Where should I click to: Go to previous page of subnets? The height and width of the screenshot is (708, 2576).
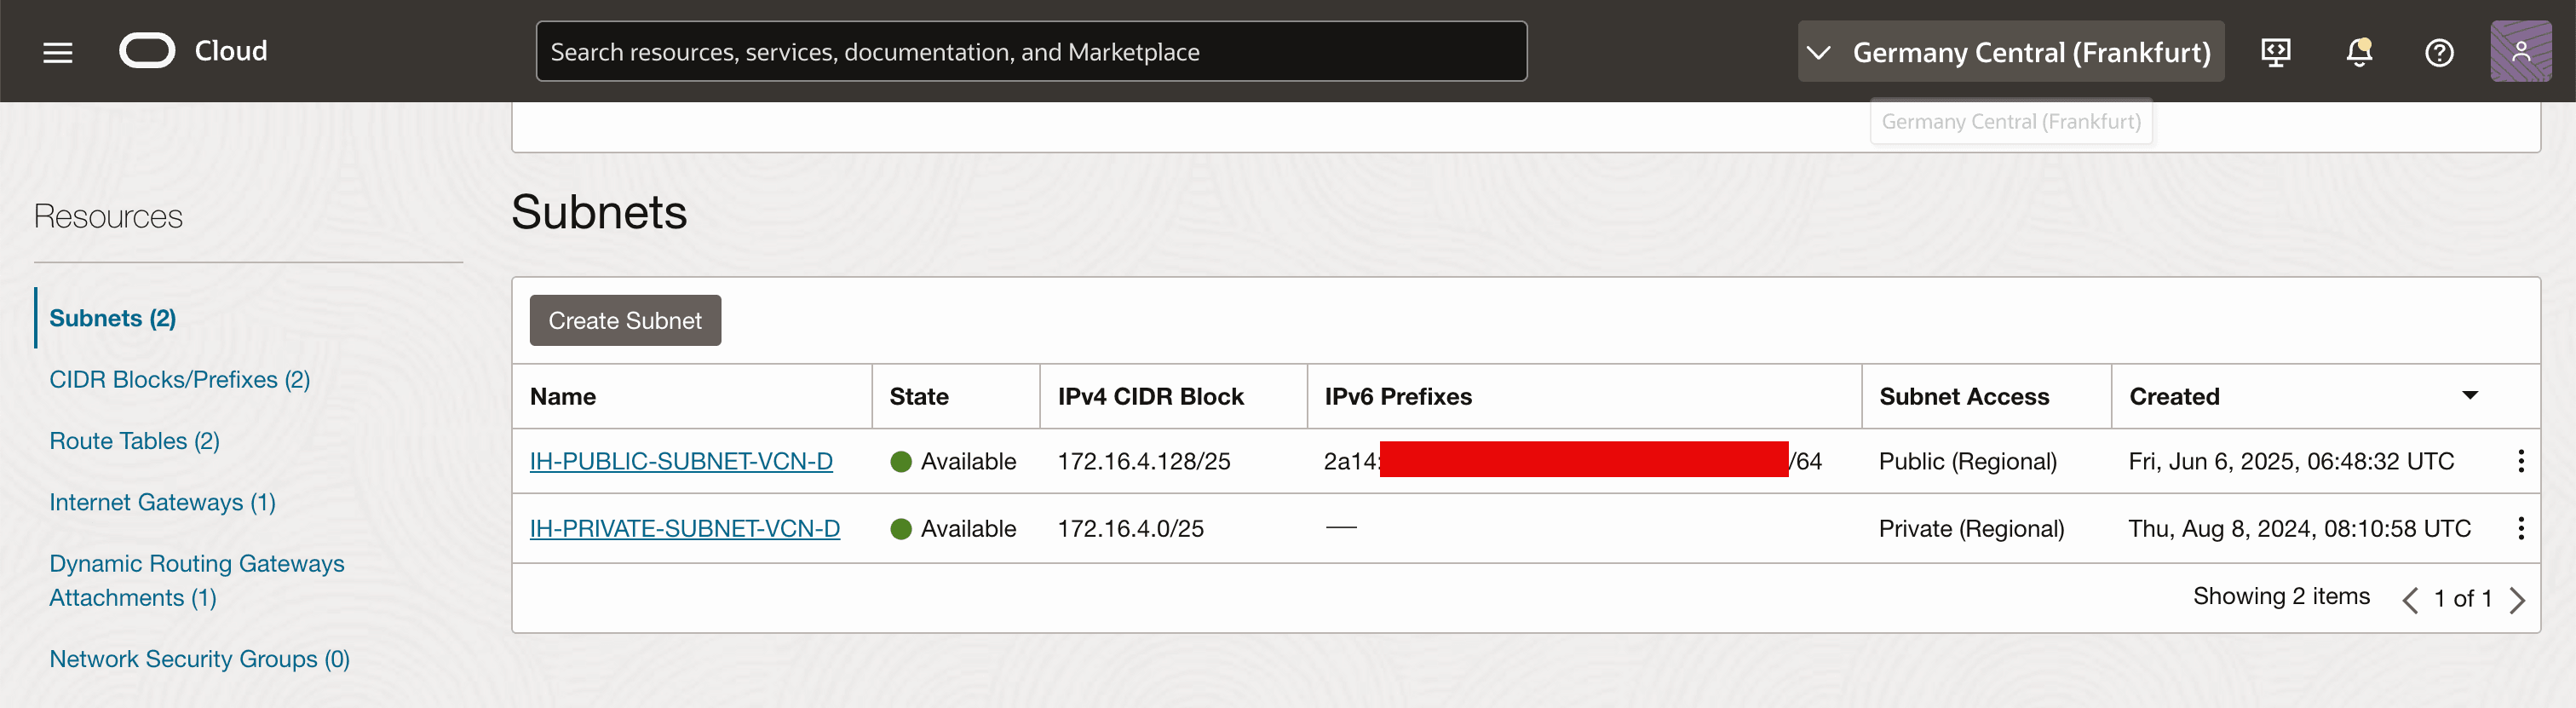point(2410,599)
